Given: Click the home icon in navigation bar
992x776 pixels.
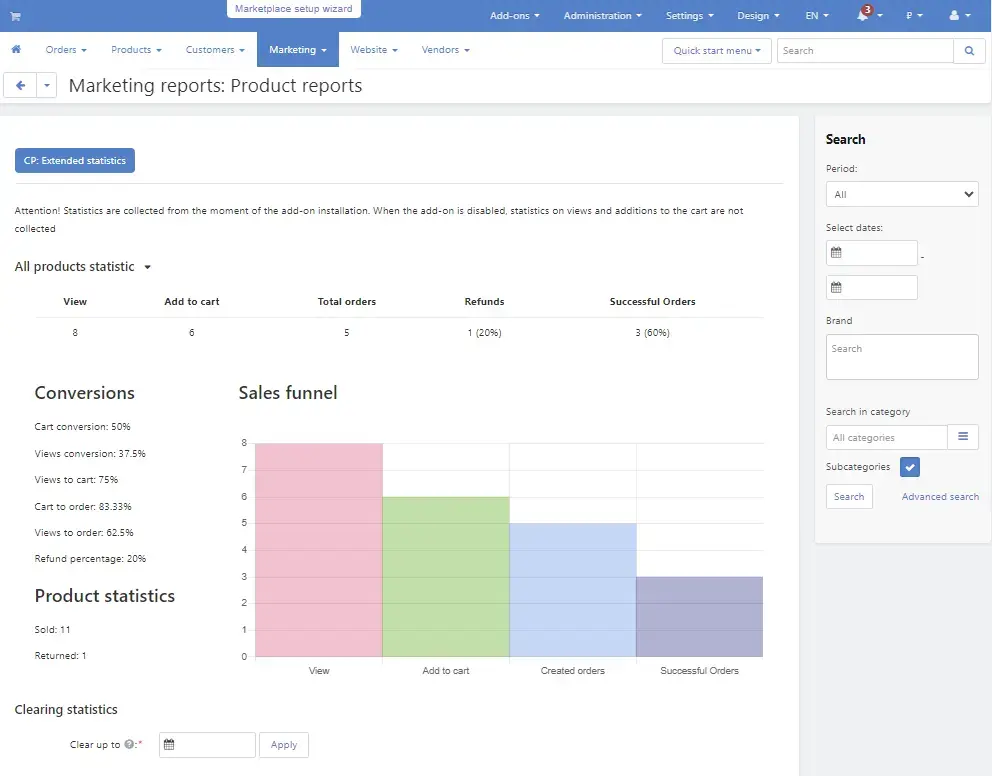Looking at the screenshot, I should click(x=16, y=50).
